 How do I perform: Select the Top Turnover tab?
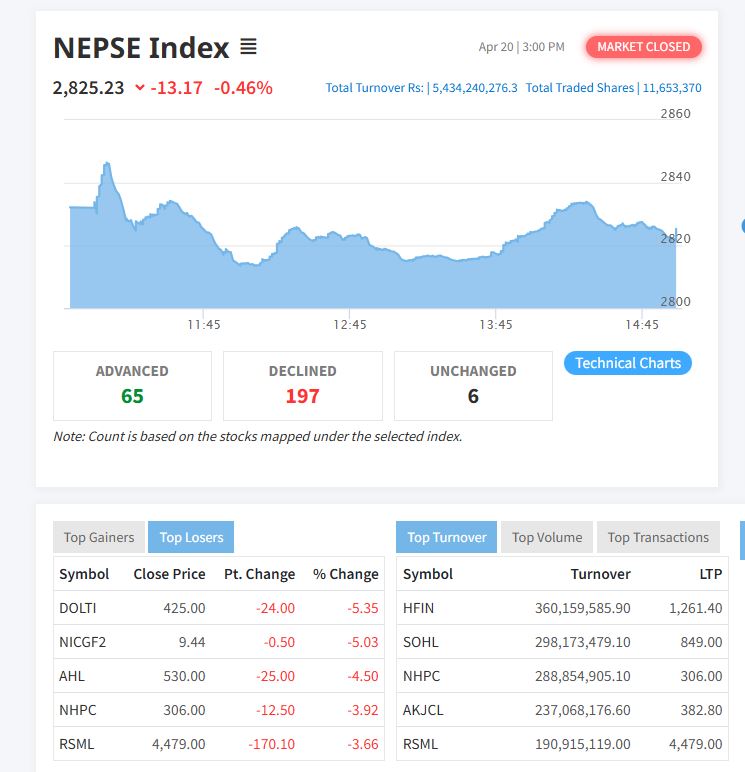point(446,537)
